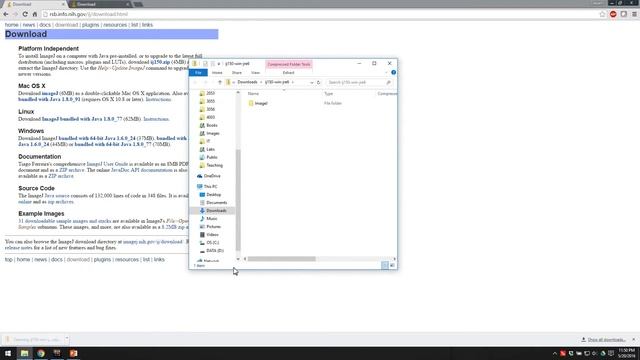This screenshot has height=360, width=640.
Task: Click the Show all downloads link
Action: coord(606,340)
